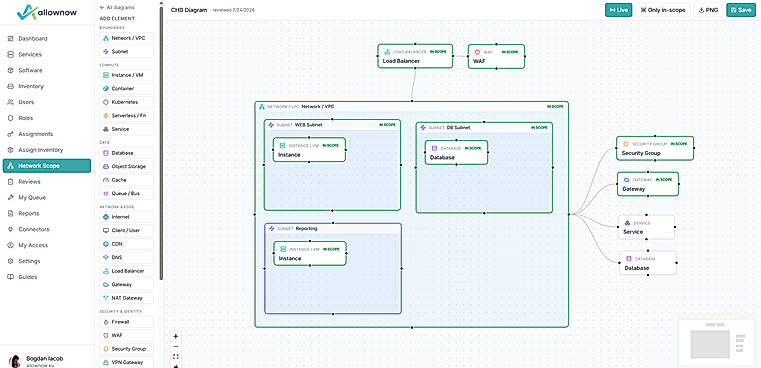Zoom out on the diagram canvas
Image resolution: width=761 pixels, height=368 pixels.
(176, 346)
